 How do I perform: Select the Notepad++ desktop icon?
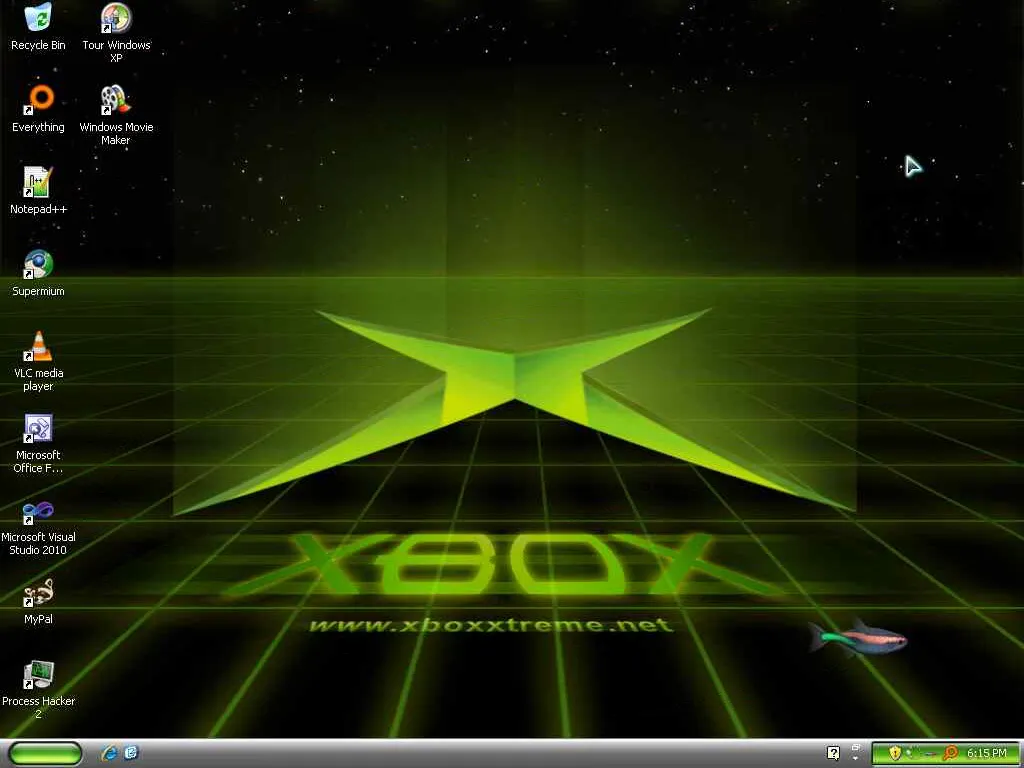(x=38, y=191)
